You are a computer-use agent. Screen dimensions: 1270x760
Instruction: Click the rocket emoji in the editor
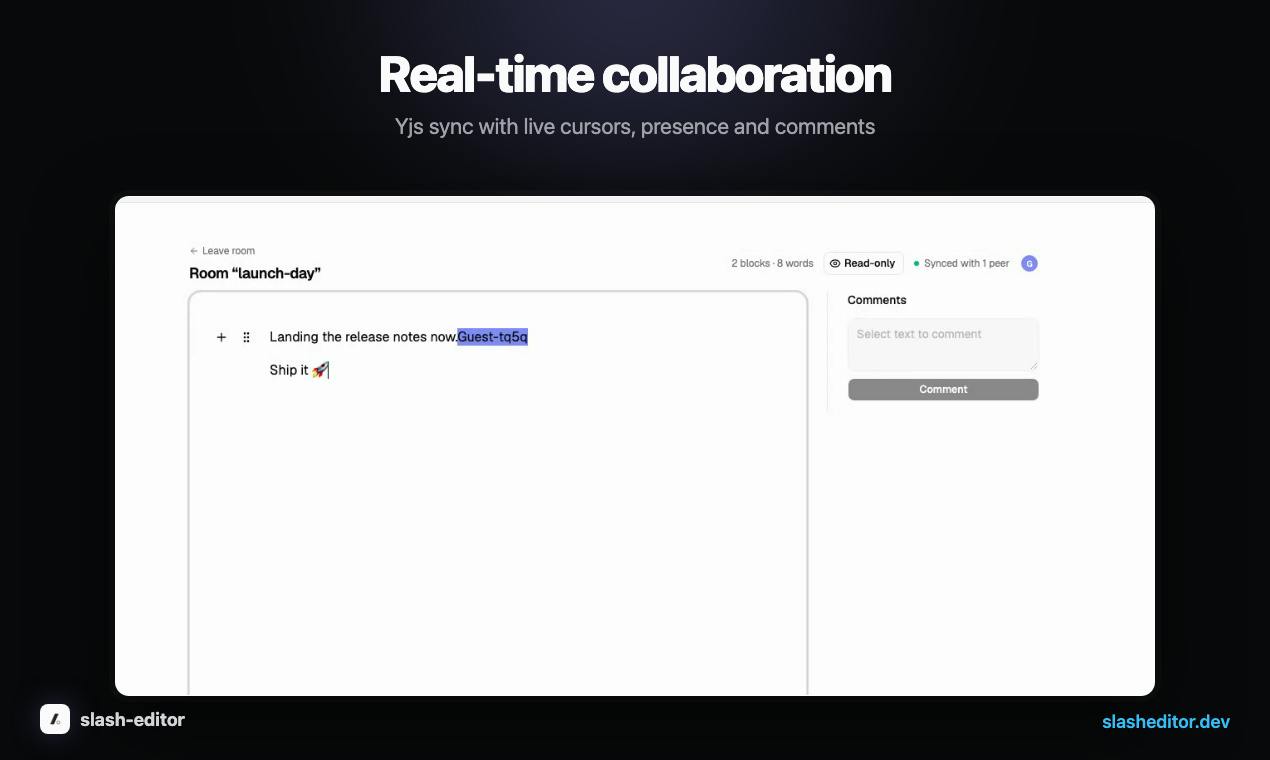[x=319, y=370]
